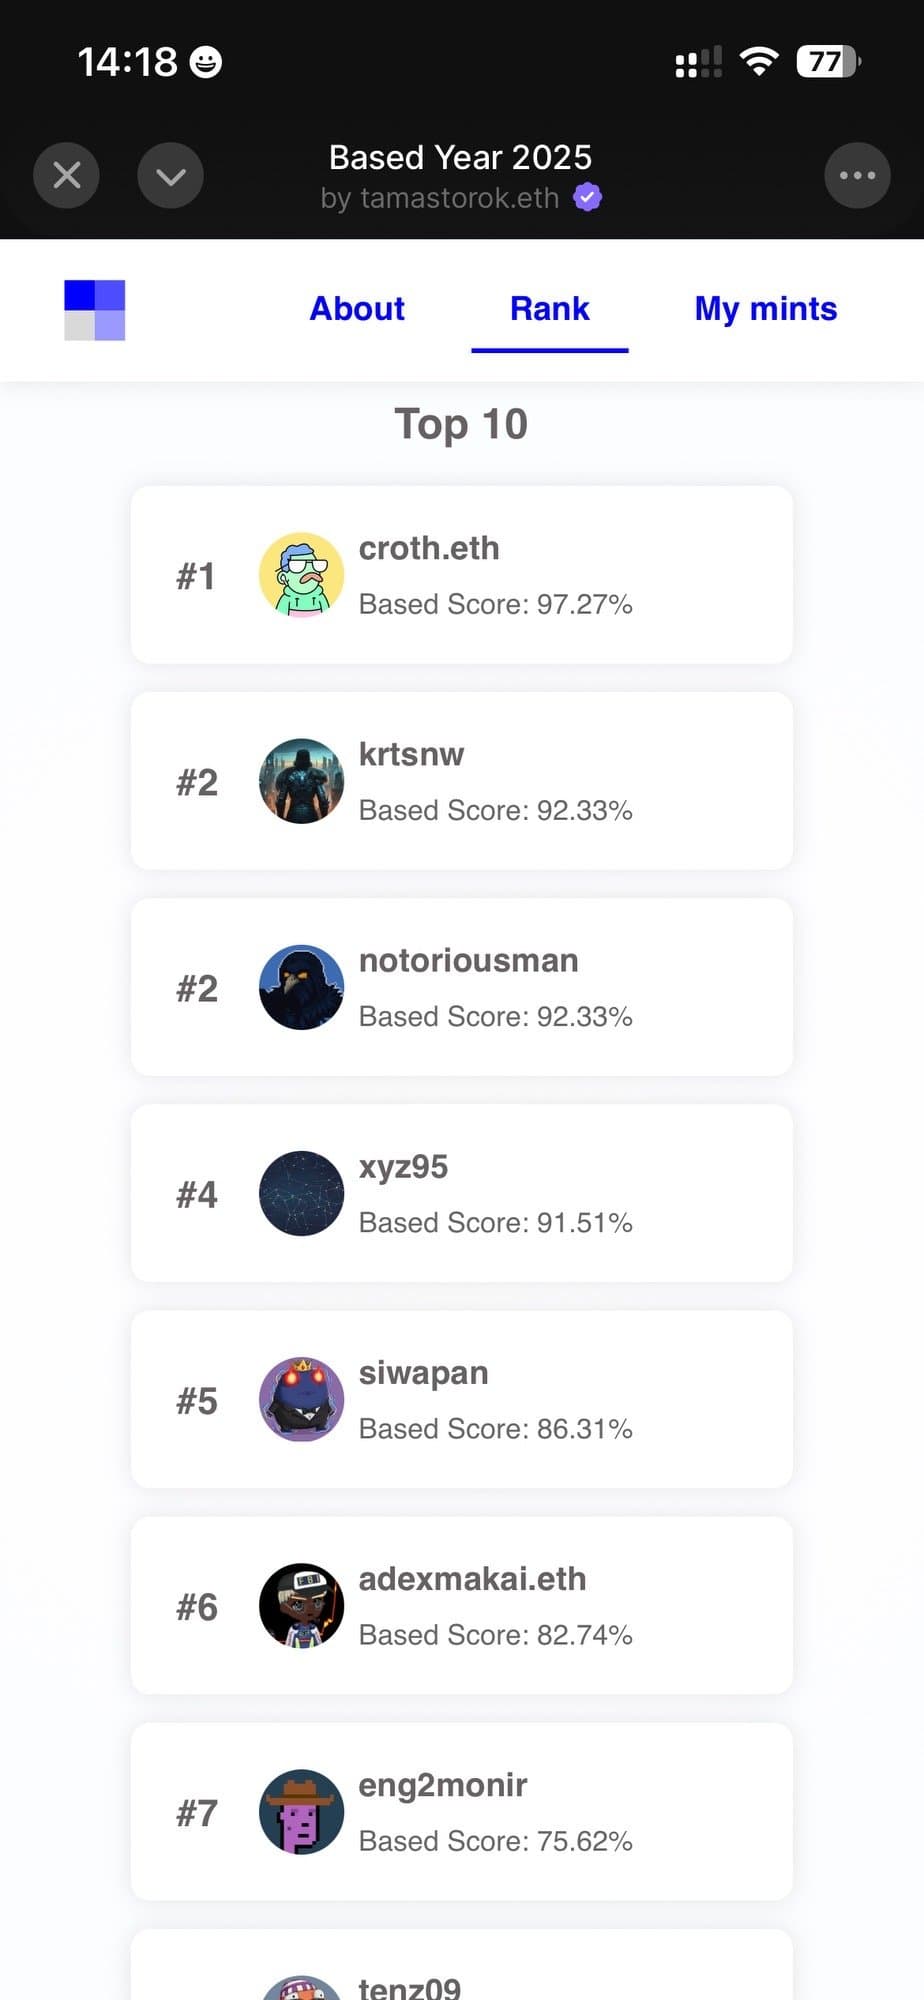
Task: Open the About tab
Action: [x=357, y=309]
